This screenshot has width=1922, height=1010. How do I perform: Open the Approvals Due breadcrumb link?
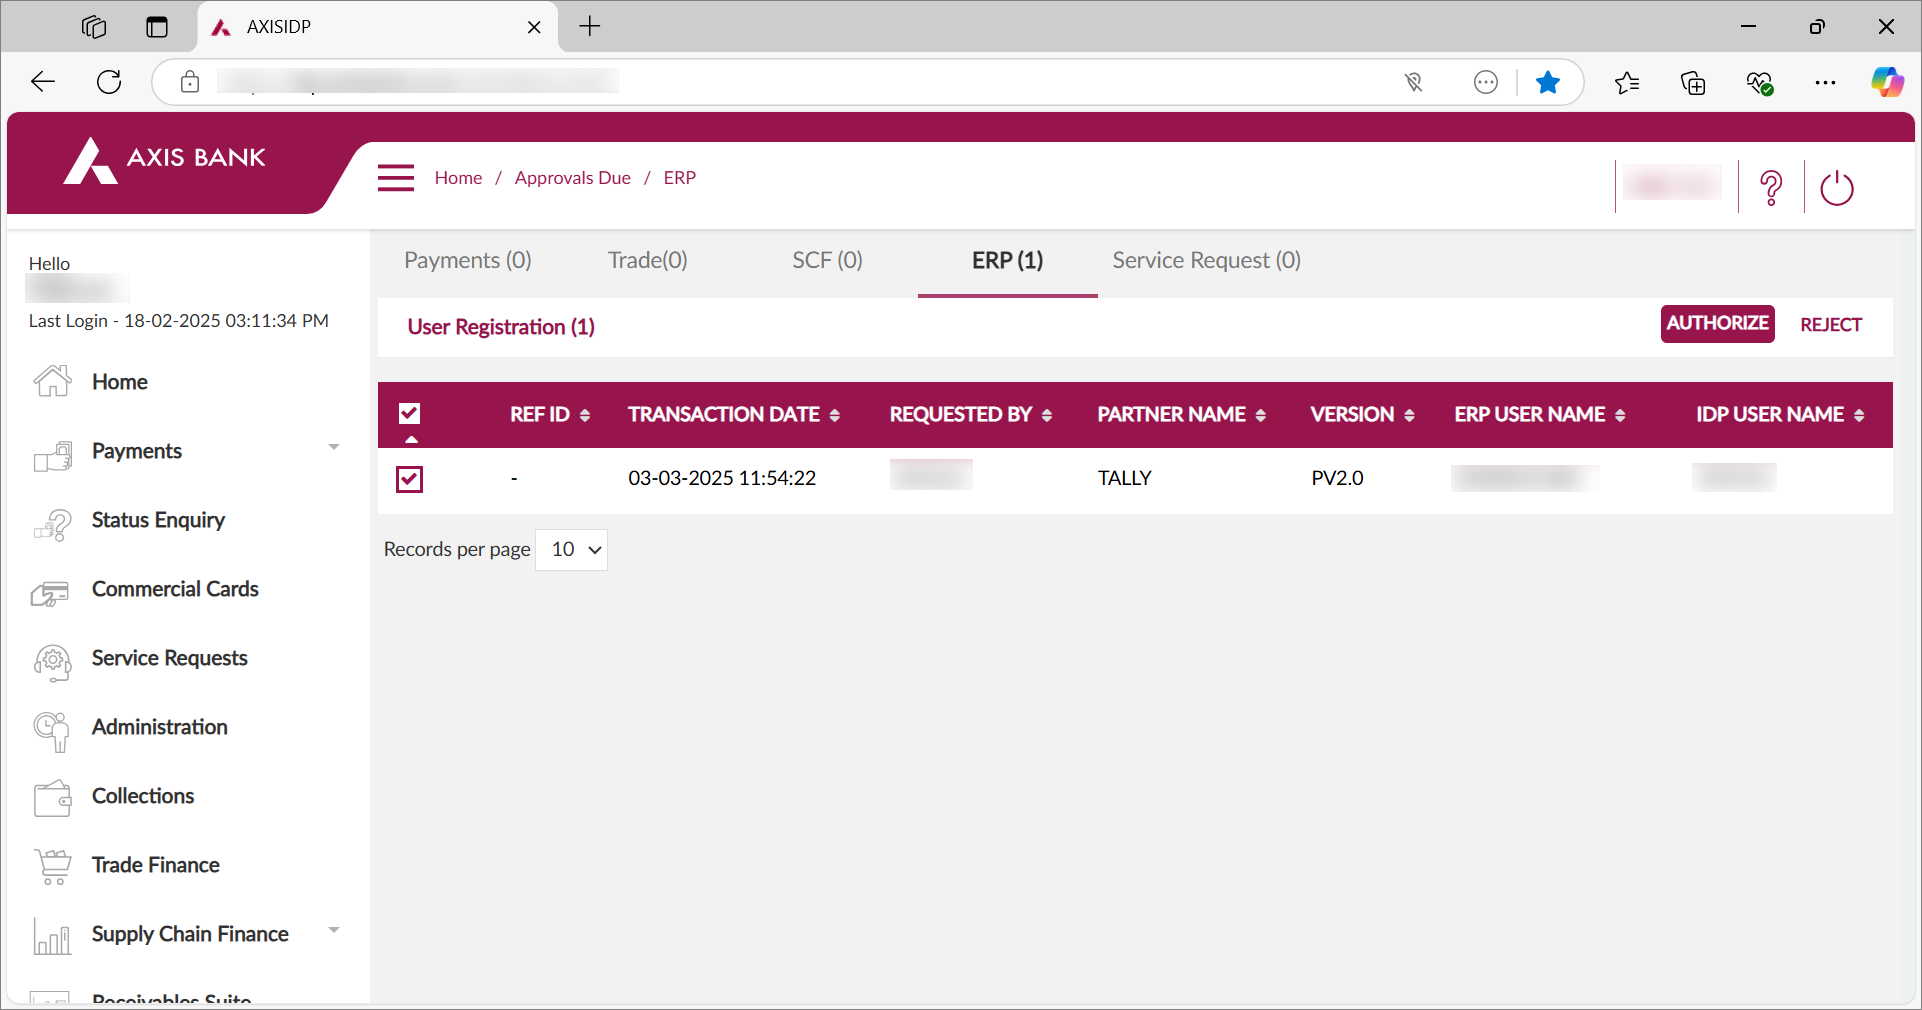point(573,178)
